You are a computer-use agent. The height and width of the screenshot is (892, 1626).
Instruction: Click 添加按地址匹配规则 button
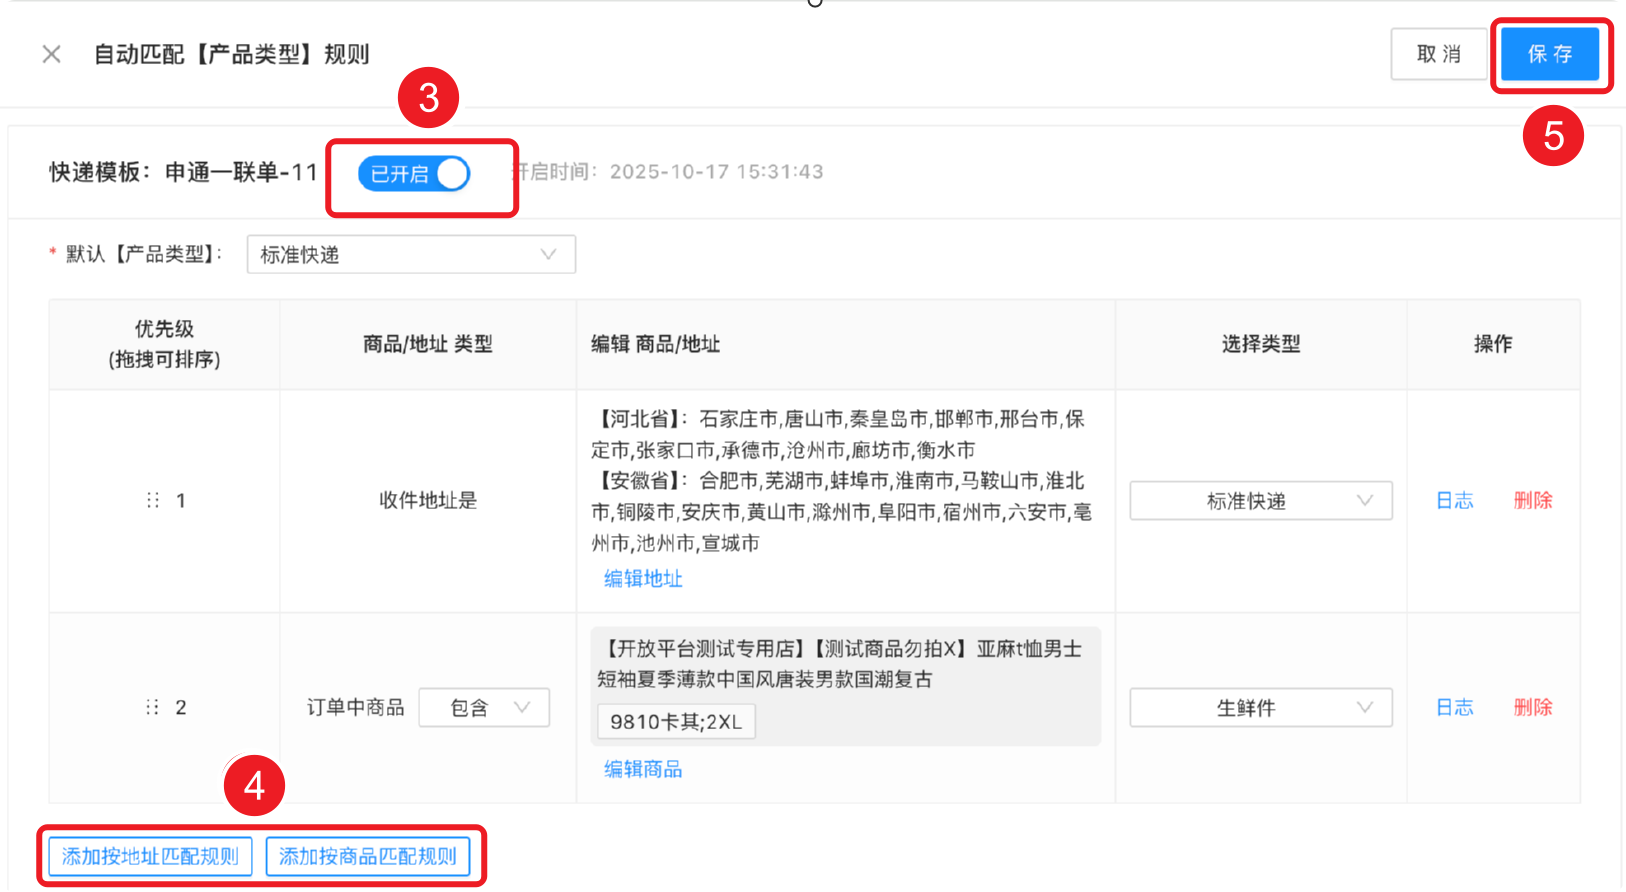tap(150, 857)
